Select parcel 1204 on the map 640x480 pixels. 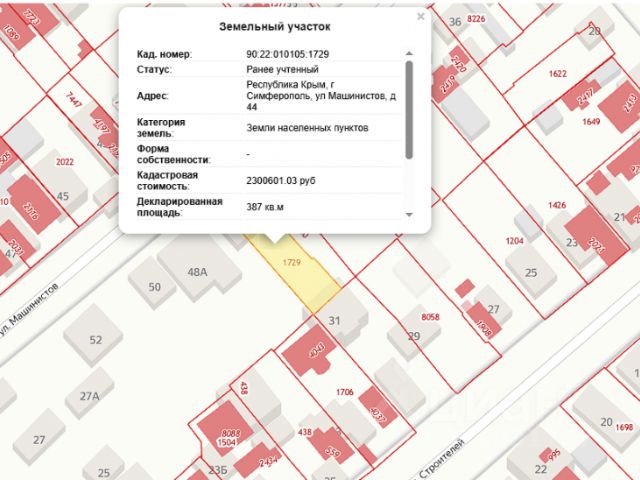[514, 241]
